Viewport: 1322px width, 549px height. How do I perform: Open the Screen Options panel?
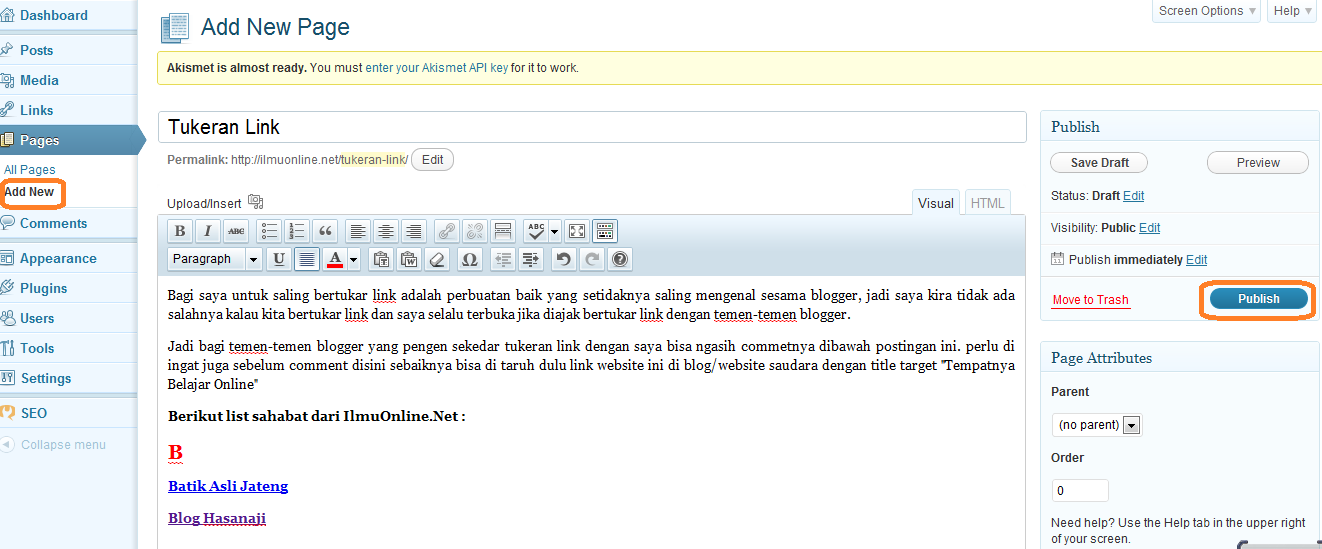pyautogui.click(x=1207, y=11)
